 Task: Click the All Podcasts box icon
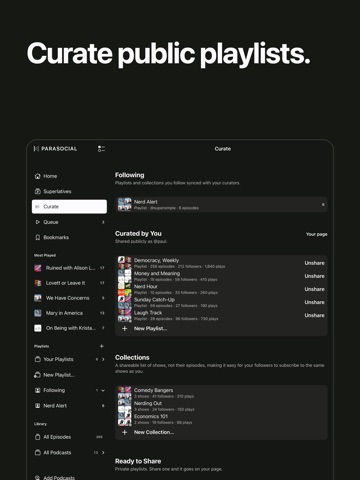pyautogui.click(x=38, y=452)
